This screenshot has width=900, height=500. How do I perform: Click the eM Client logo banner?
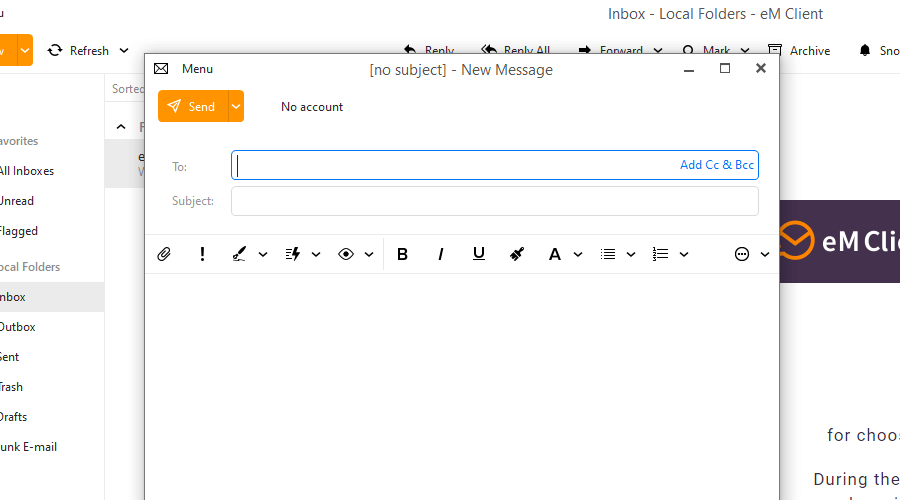[840, 241]
